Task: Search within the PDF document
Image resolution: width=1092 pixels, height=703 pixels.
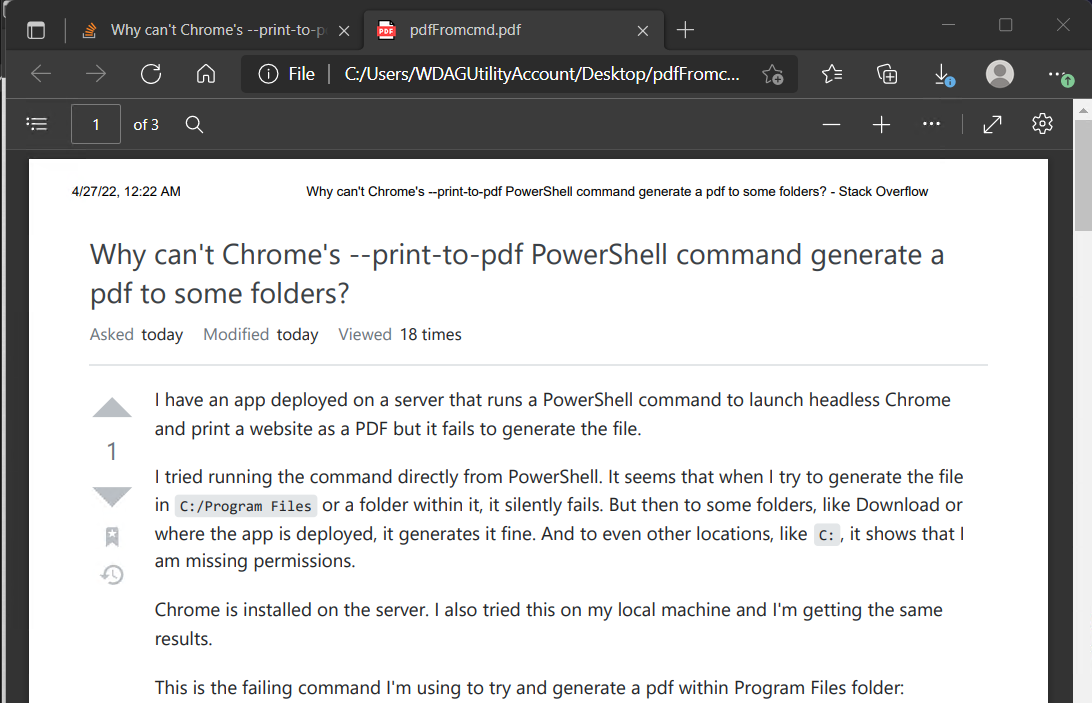Action: click(194, 124)
